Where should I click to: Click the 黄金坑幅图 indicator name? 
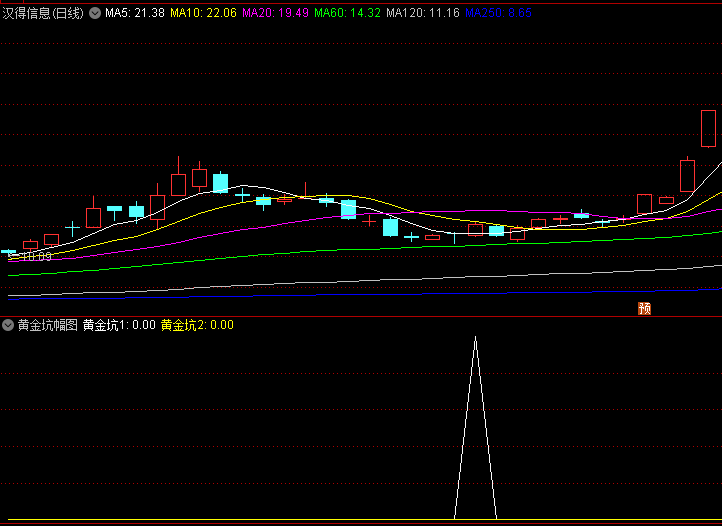click(x=47, y=325)
